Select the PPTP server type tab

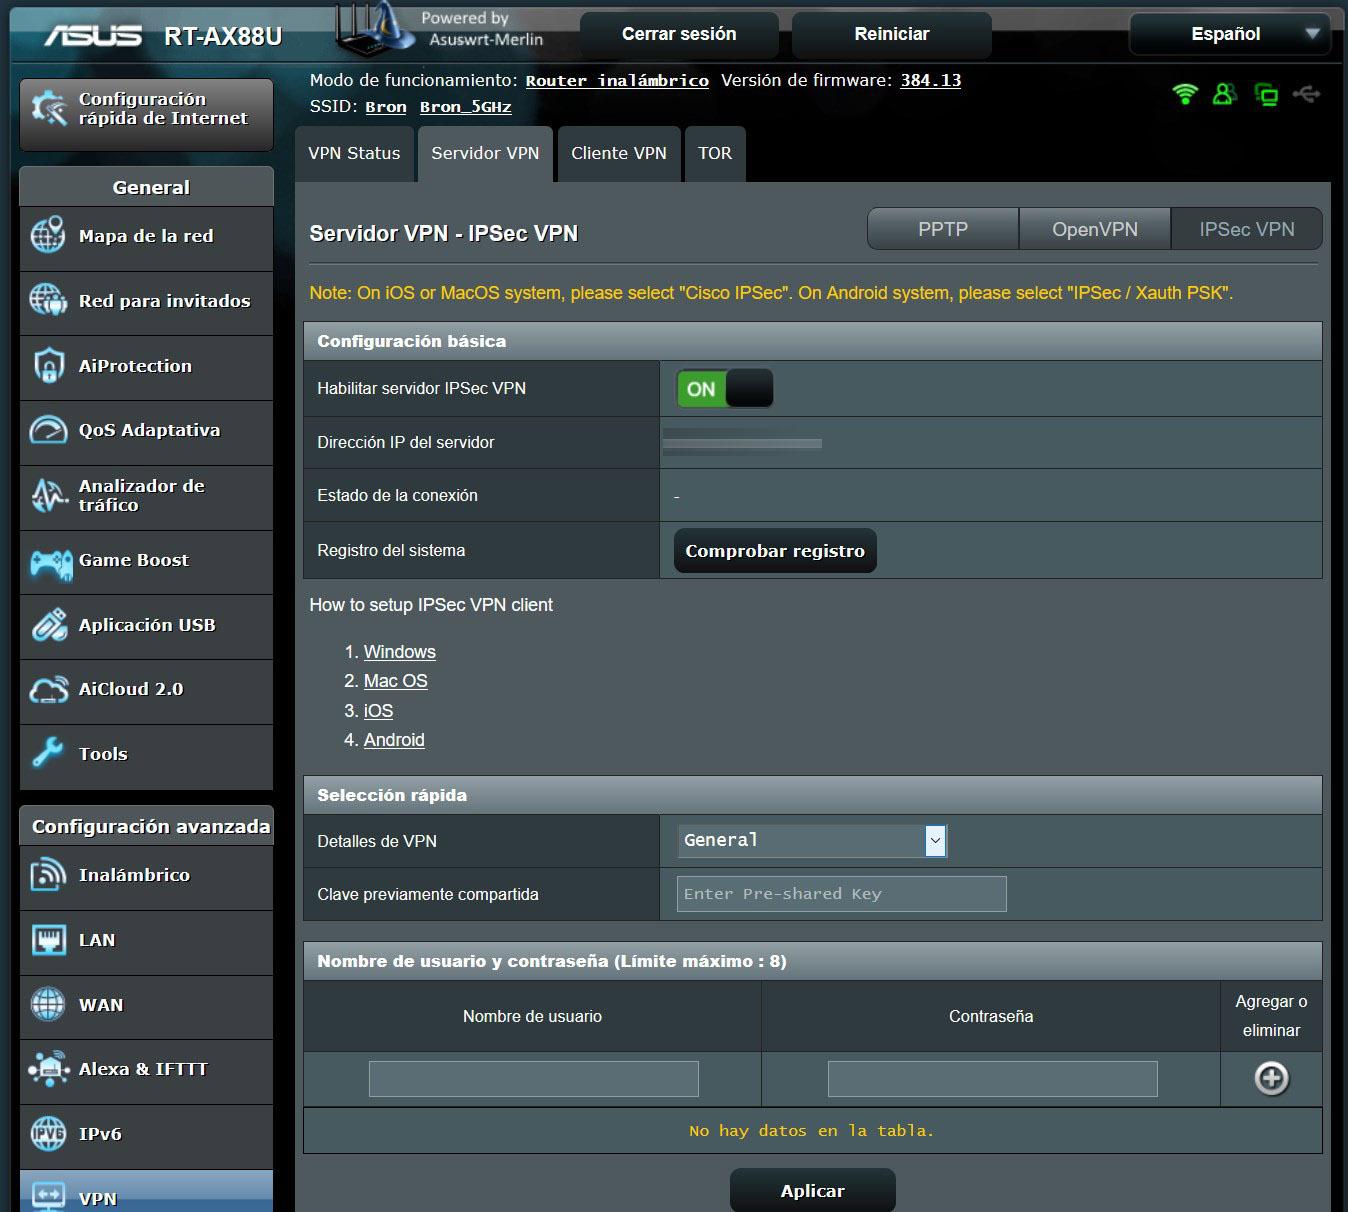click(943, 229)
